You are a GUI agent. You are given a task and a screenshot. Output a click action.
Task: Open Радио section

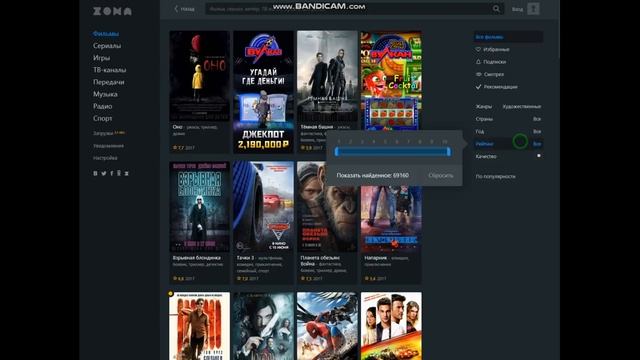click(x=102, y=106)
